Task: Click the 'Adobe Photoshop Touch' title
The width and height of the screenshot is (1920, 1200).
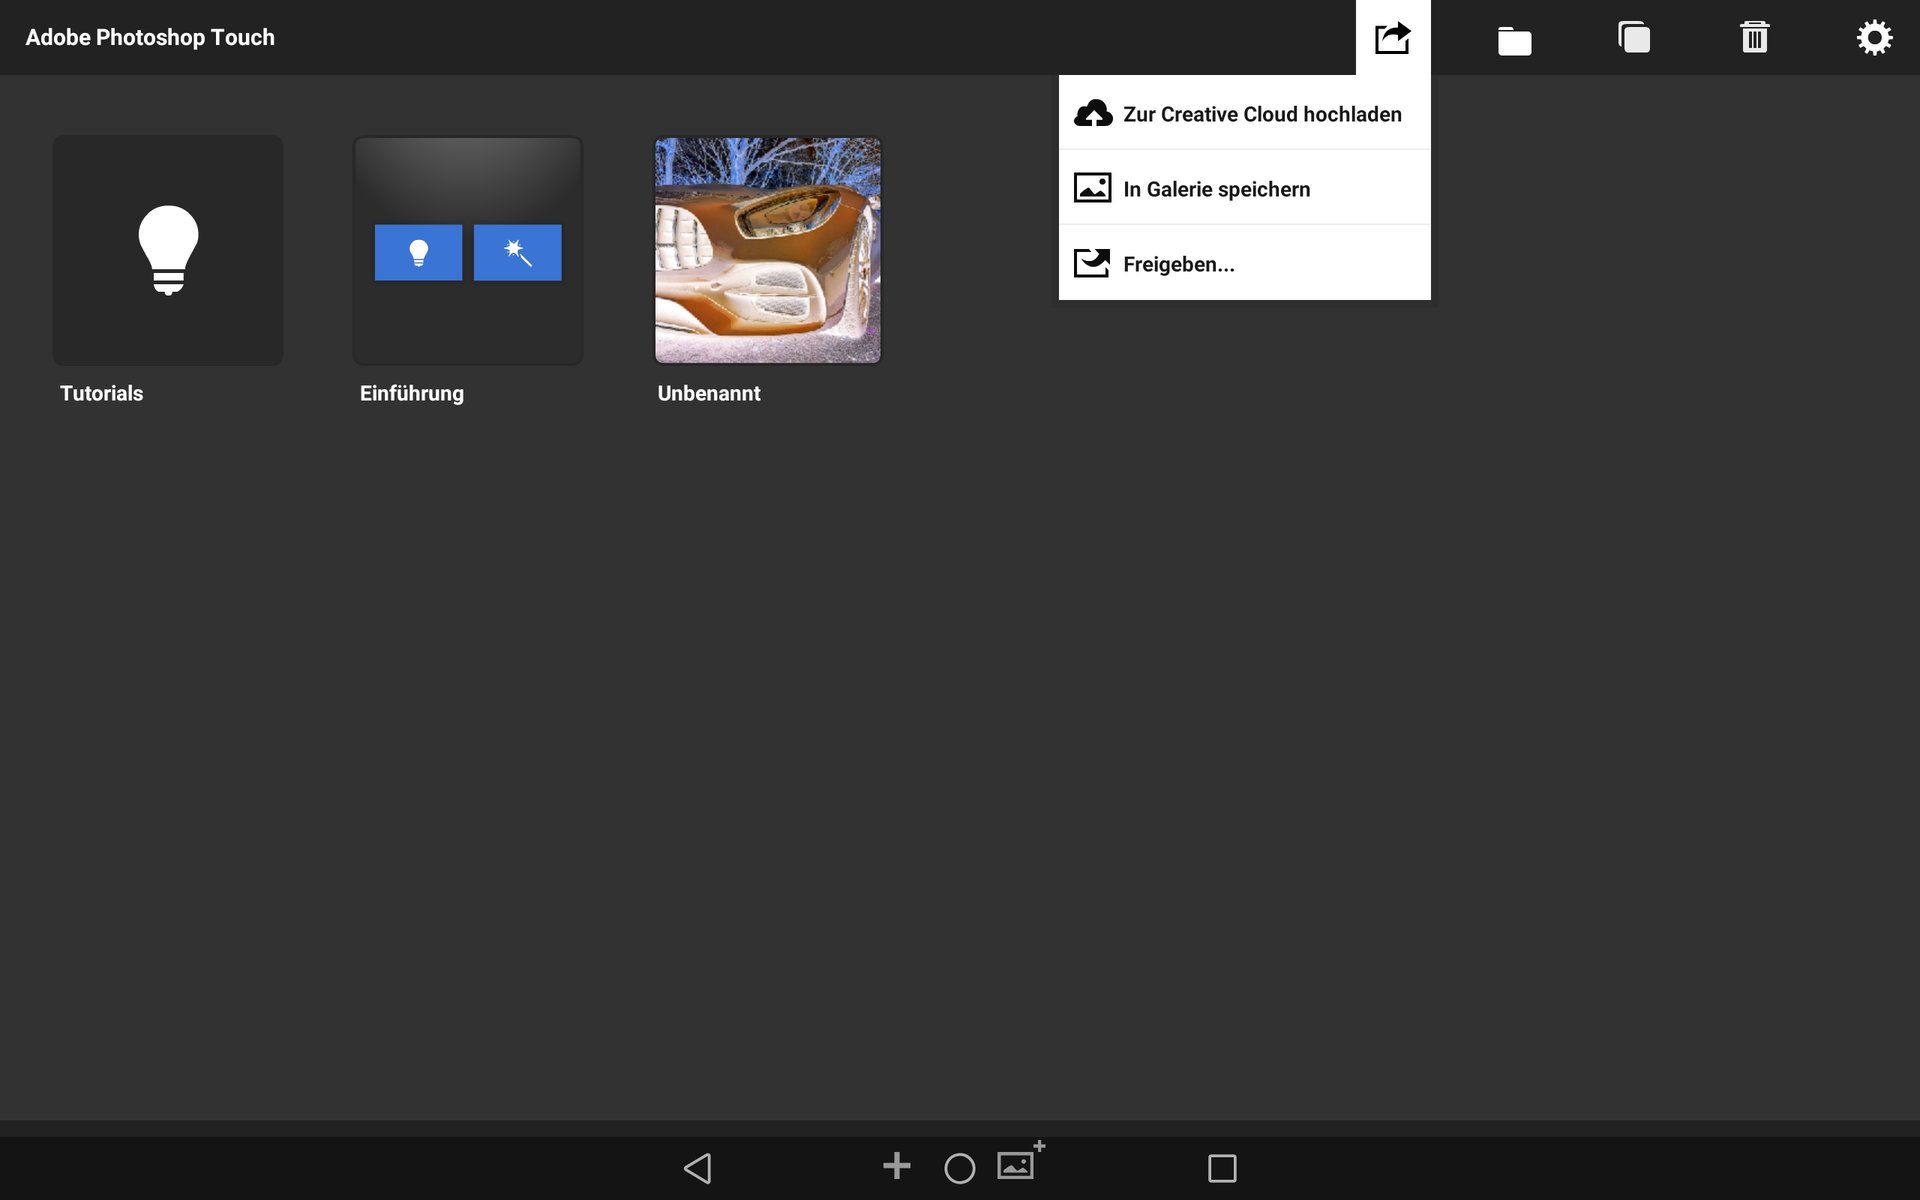Action: pyautogui.click(x=150, y=37)
